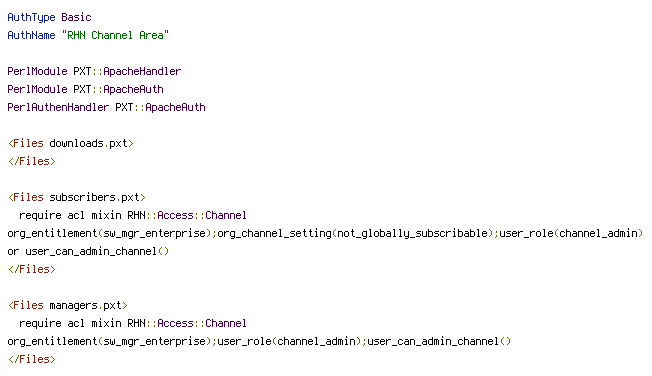Click the AuthName directive keyword
The width and height of the screenshot is (652, 376).
31,35
